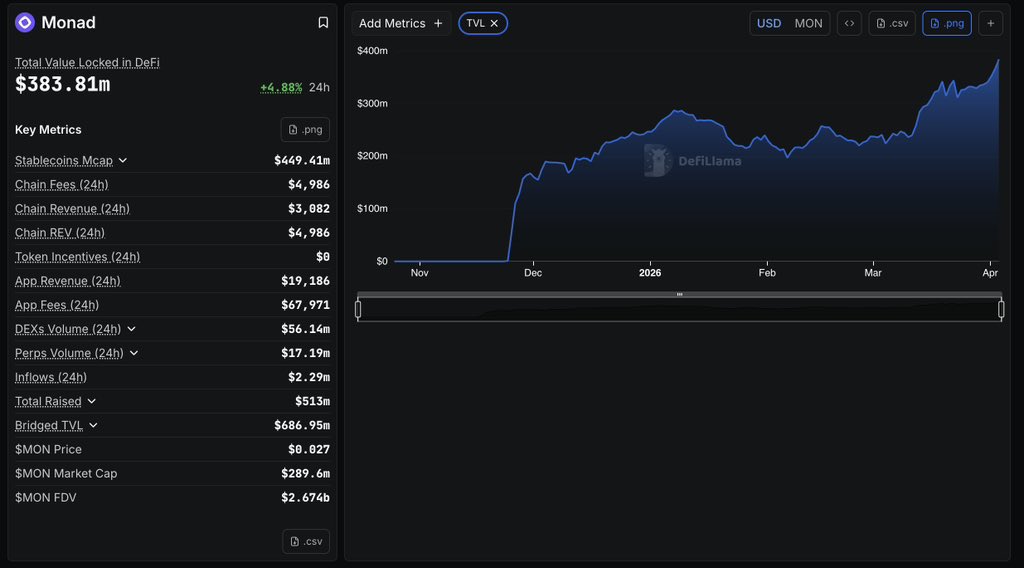
Task: Bookmark the Monad chain
Action: tap(323, 23)
